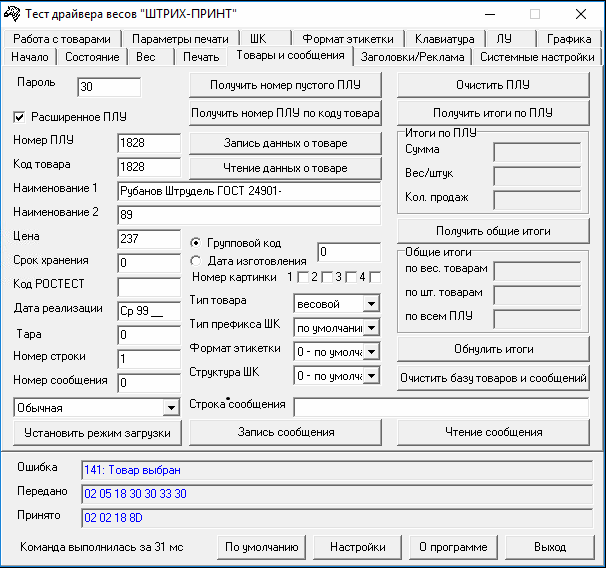Click the О программе button
This screenshot has height=568, width=606.
click(x=453, y=547)
